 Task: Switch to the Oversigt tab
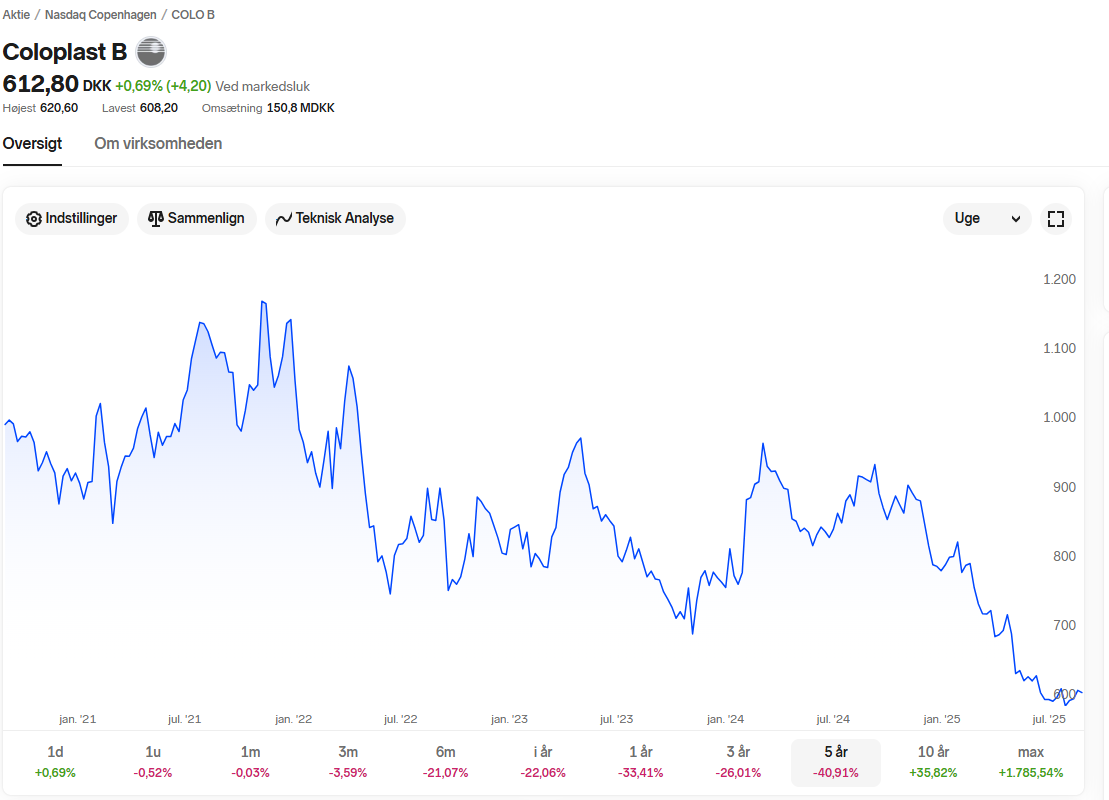[32, 144]
